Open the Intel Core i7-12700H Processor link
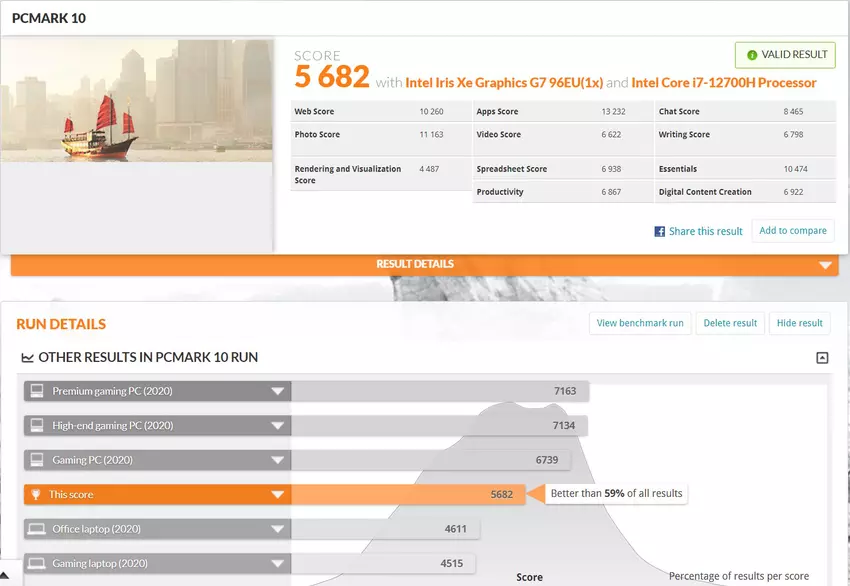Viewport: 850px width, 586px height. click(x=724, y=83)
